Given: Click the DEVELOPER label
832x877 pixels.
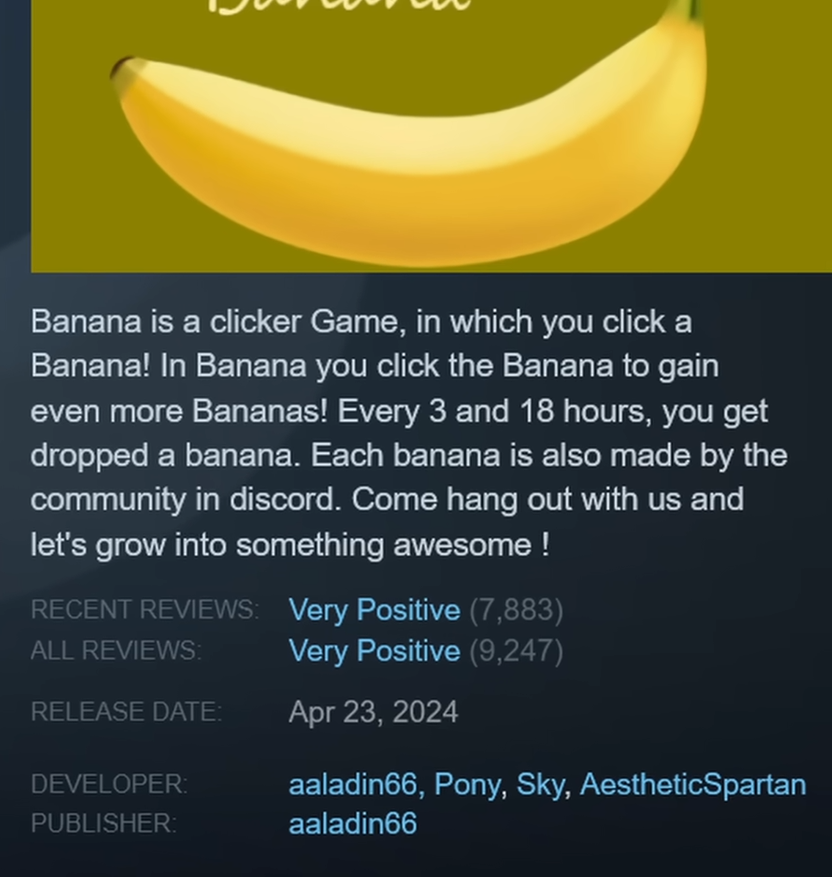Looking at the screenshot, I should coord(109,784).
